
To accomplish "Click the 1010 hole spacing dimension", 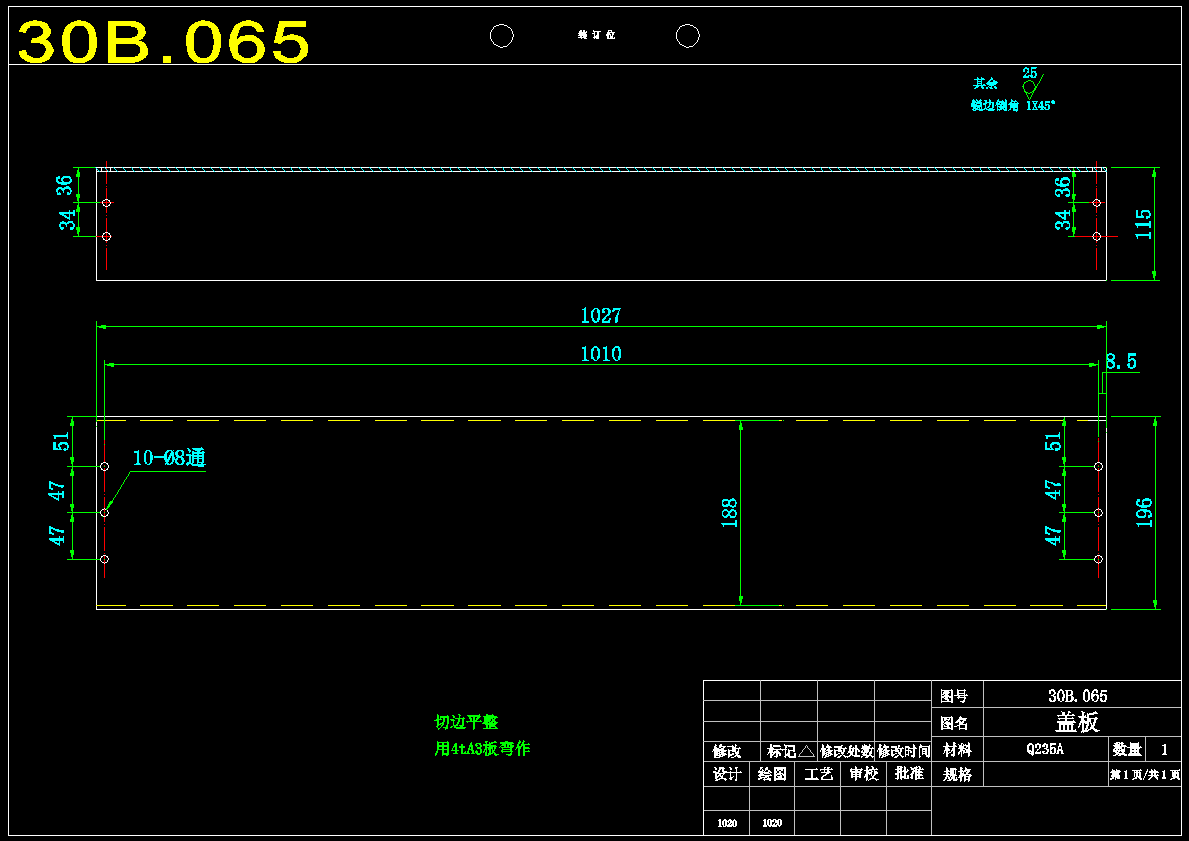I will (x=601, y=354).
